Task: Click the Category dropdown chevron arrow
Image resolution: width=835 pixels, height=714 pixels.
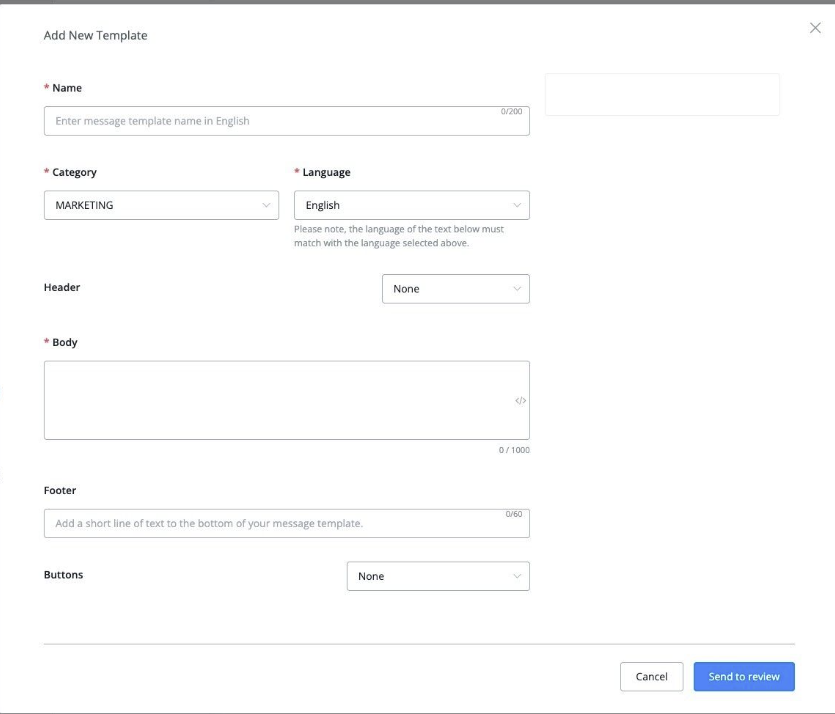Action: 266,205
